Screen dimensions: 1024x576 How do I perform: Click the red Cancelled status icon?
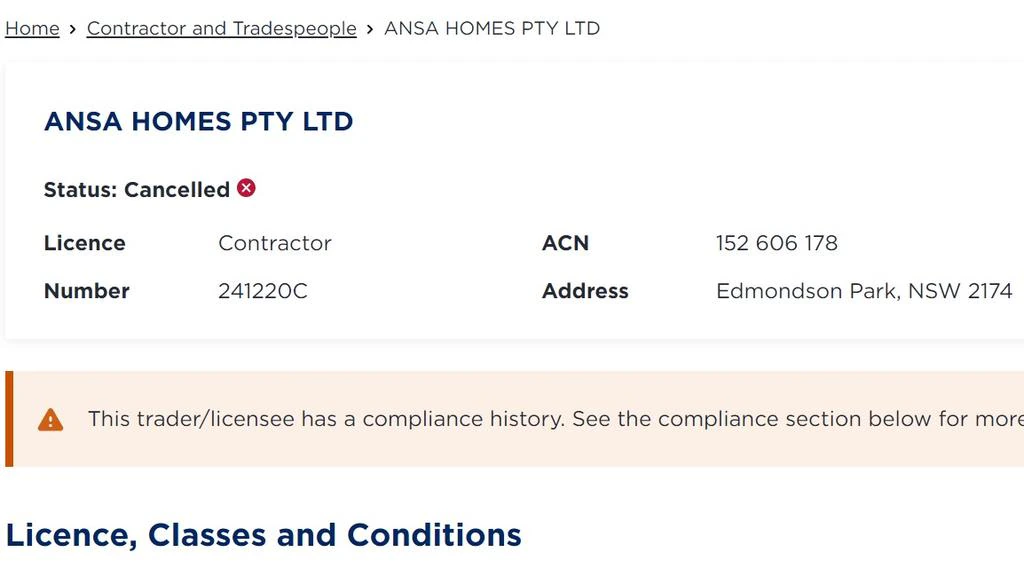tap(246, 188)
